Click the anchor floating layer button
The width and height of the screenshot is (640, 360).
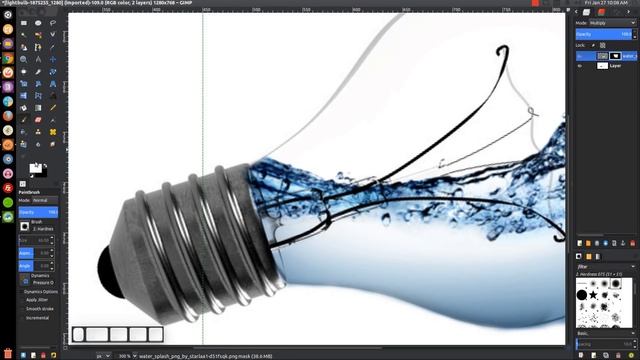(623, 243)
